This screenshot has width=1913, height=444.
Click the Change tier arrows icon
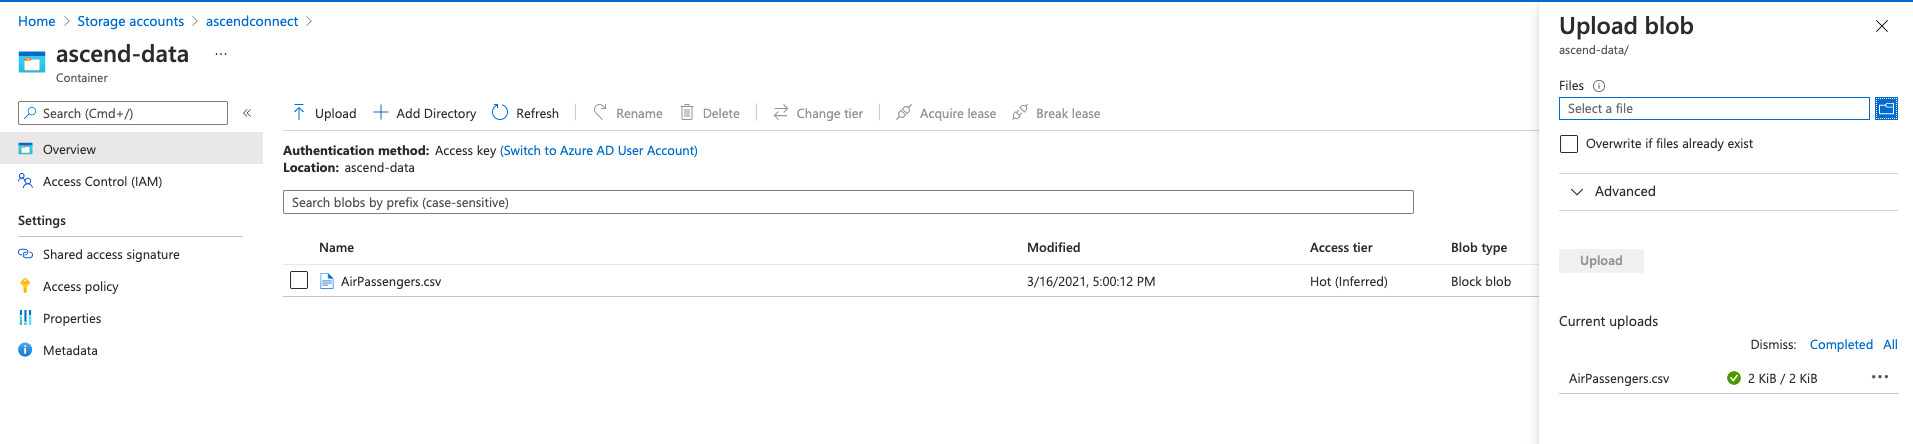point(781,112)
